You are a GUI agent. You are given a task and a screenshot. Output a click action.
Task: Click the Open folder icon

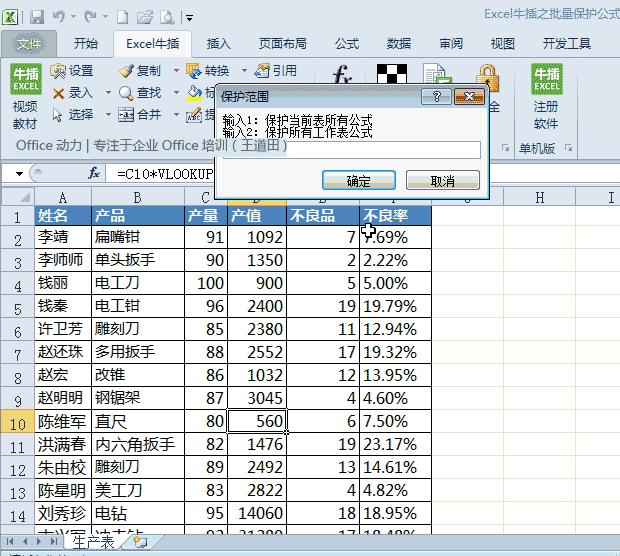[144, 17]
